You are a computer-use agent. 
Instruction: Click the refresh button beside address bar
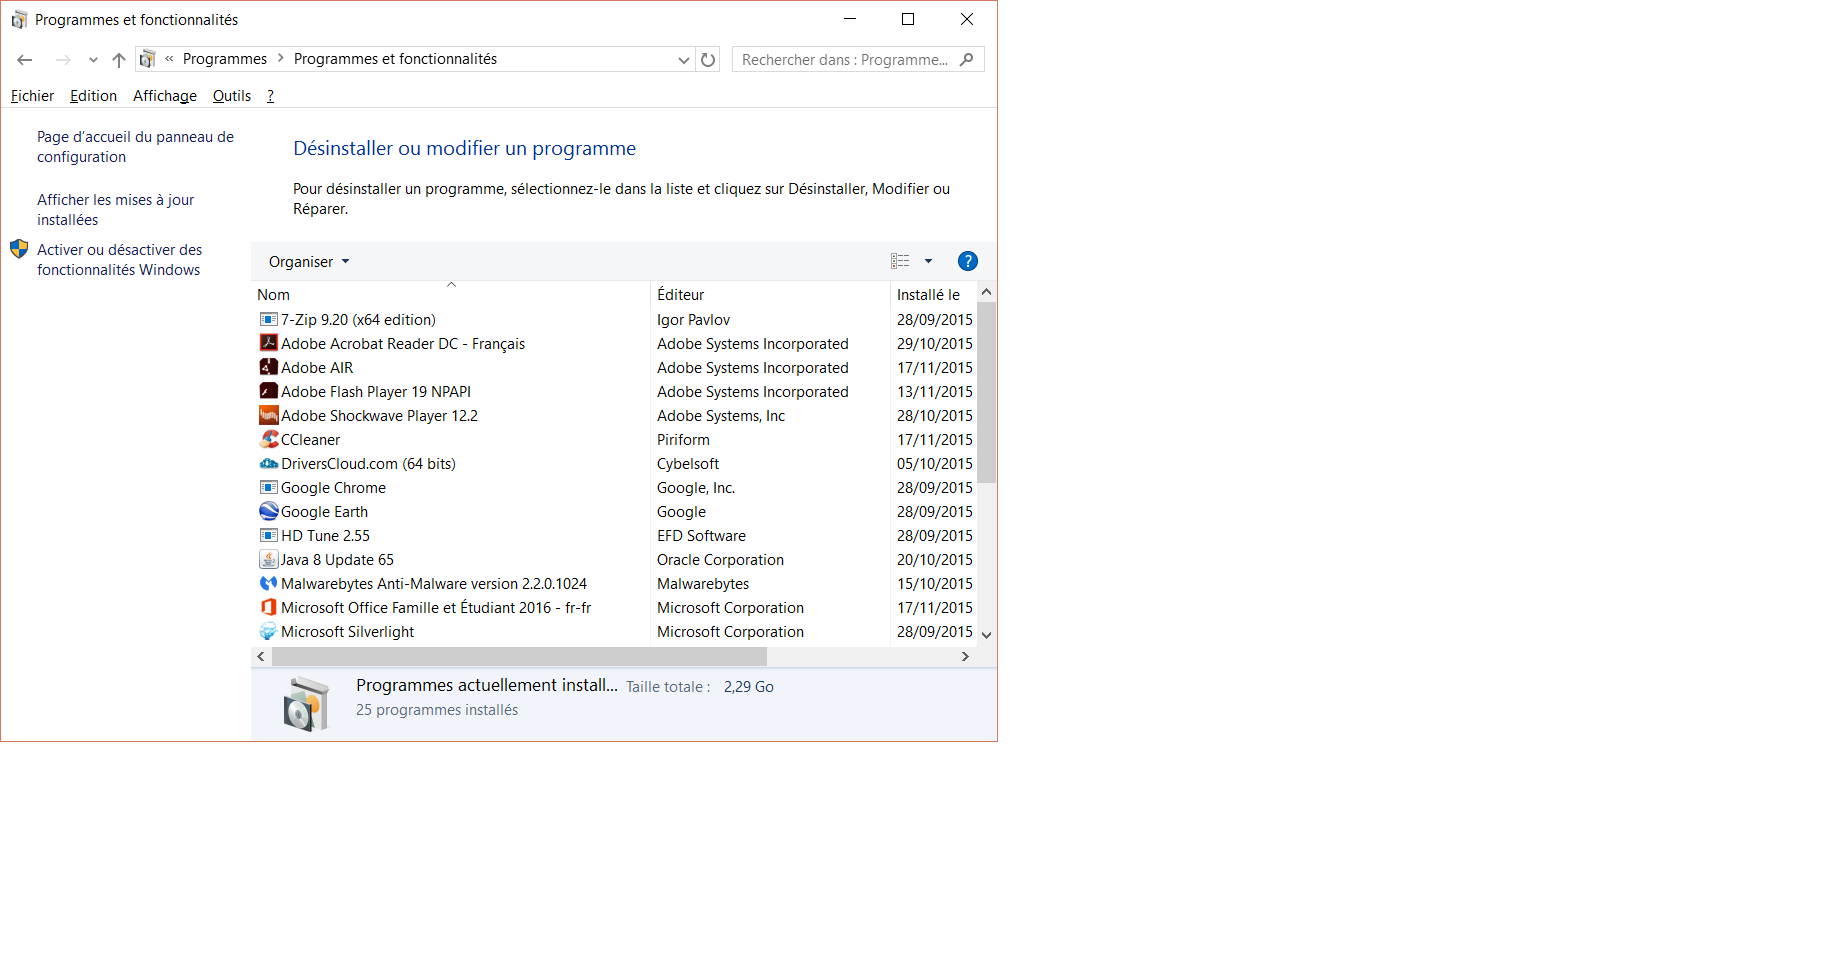[708, 60]
